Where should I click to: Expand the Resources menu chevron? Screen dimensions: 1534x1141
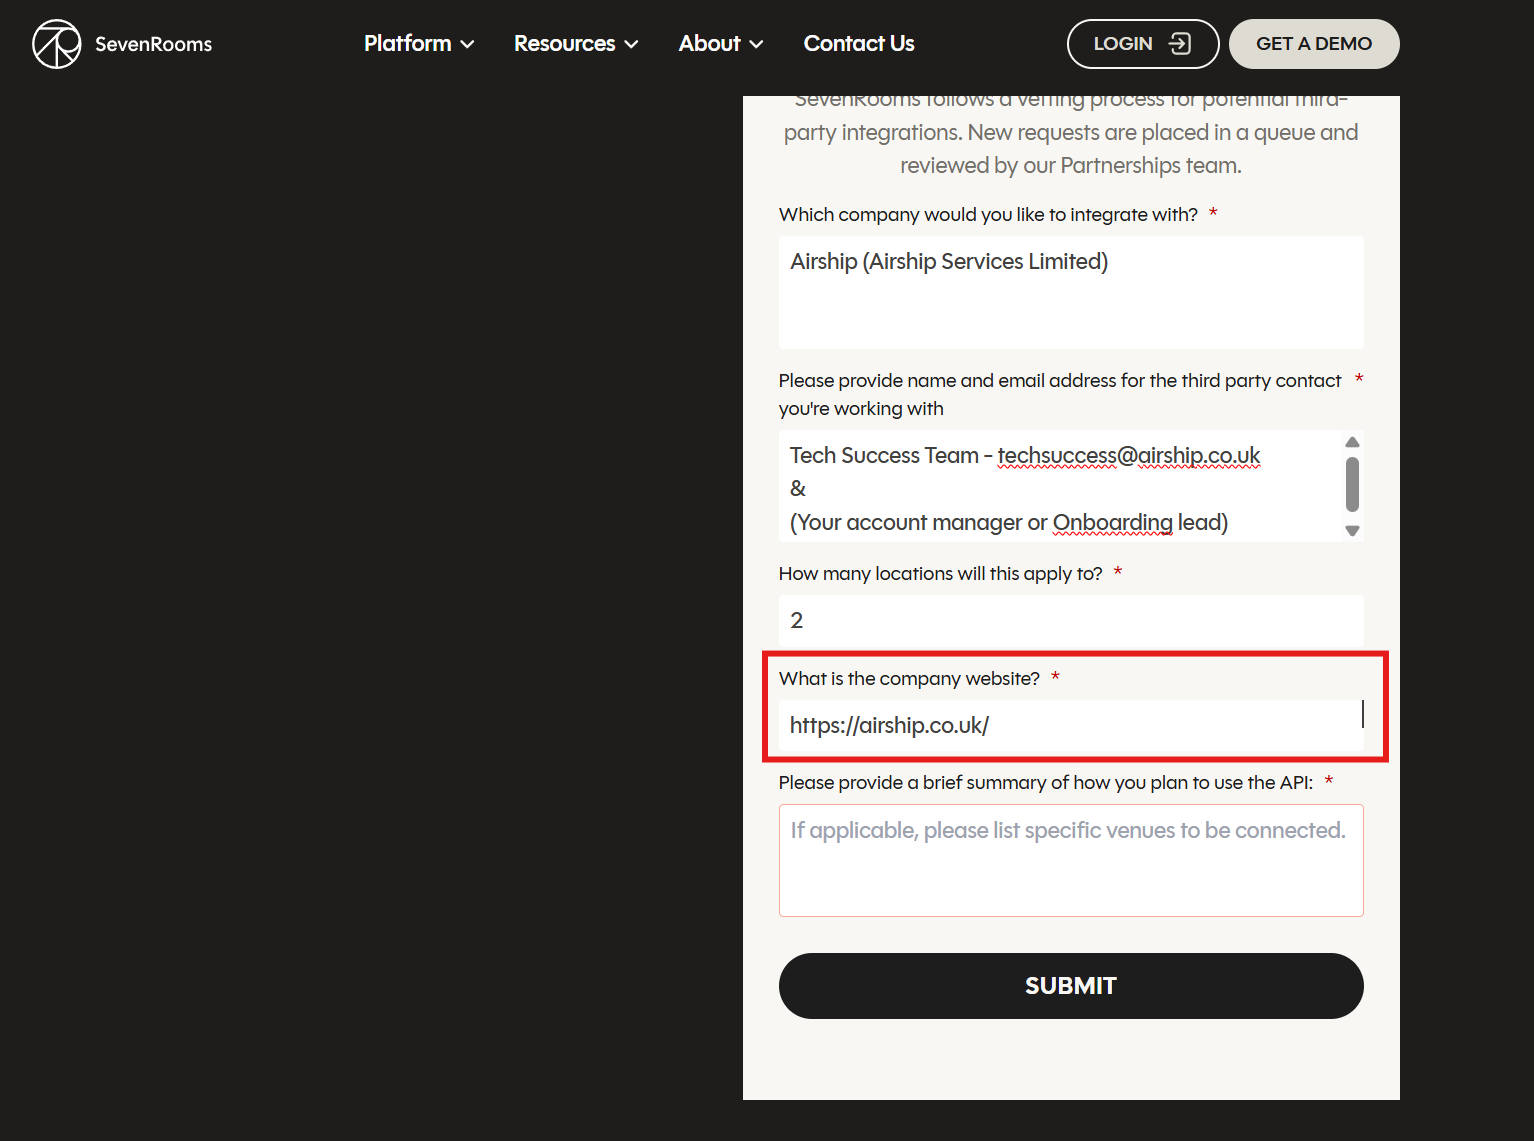[x=631, y=44]
